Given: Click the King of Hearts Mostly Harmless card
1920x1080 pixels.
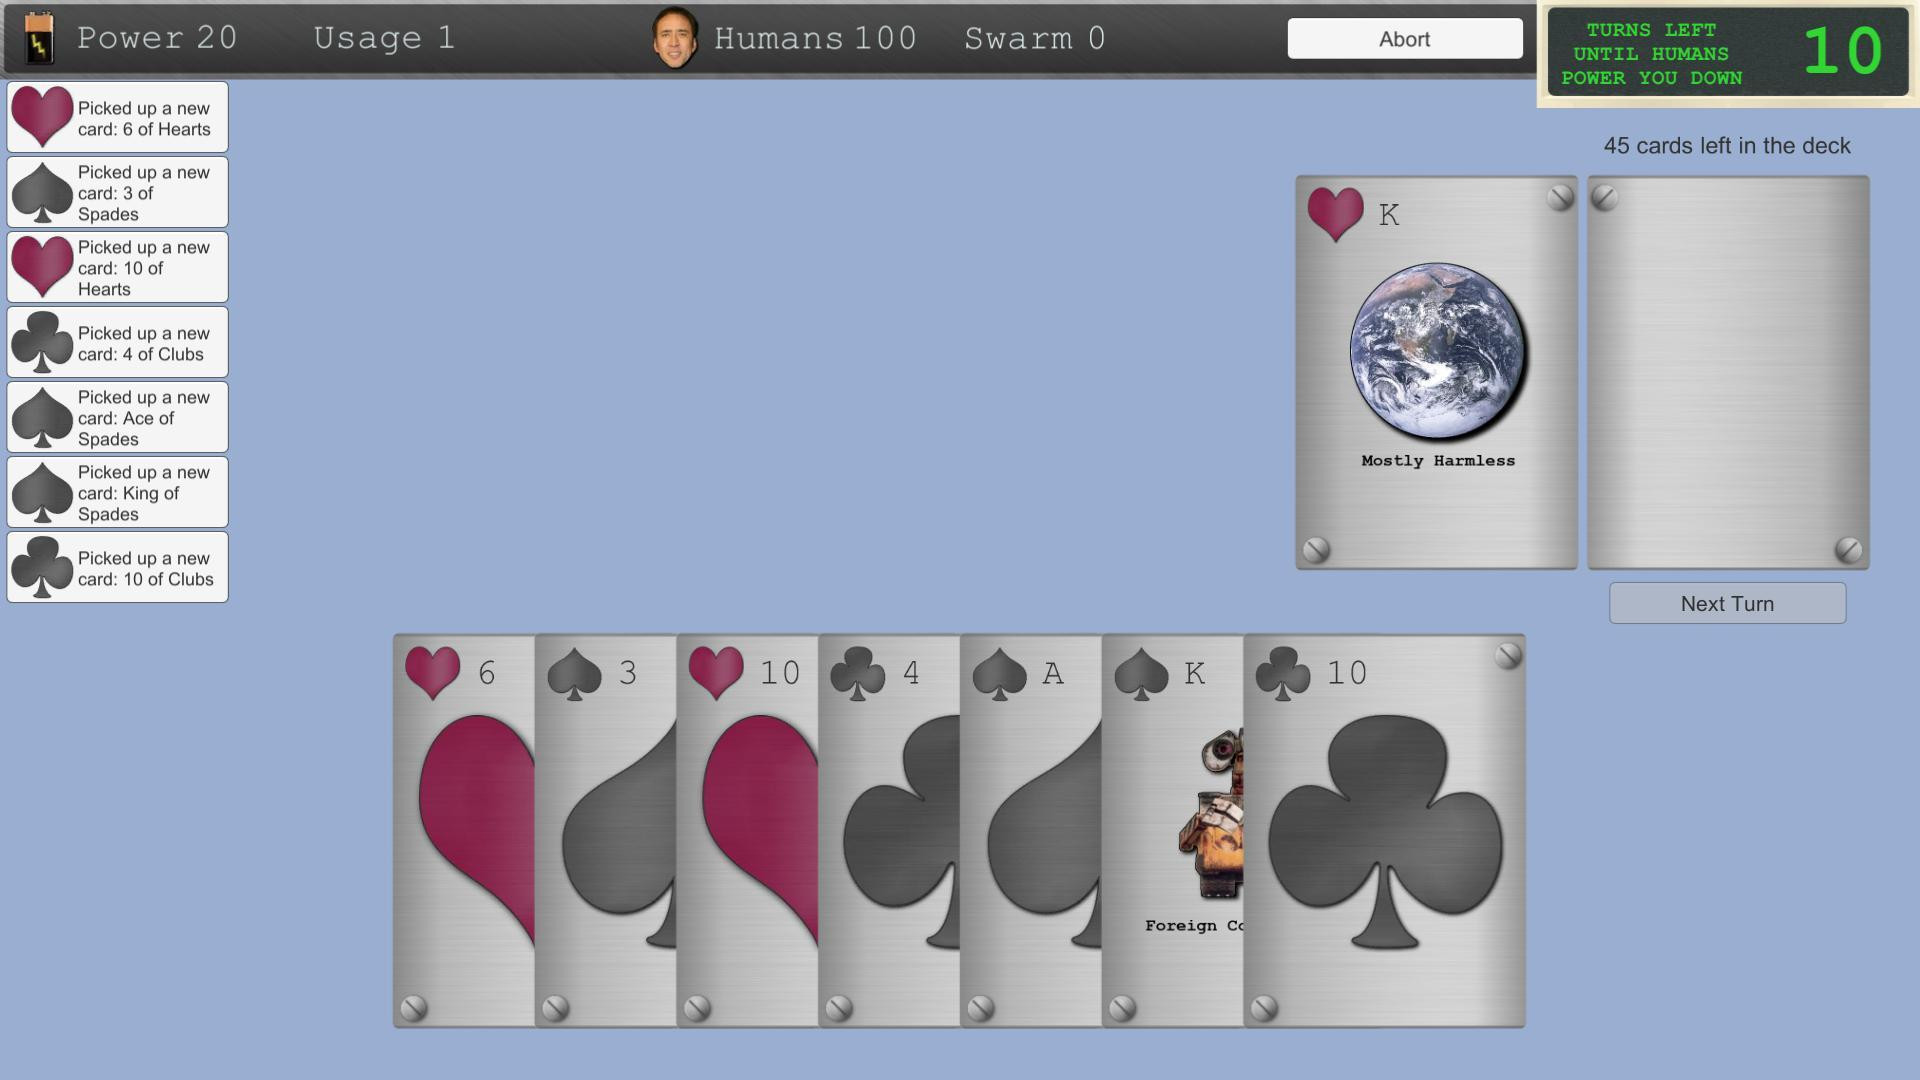Looking at the screenshot, I should click(x=1437, y=373).
